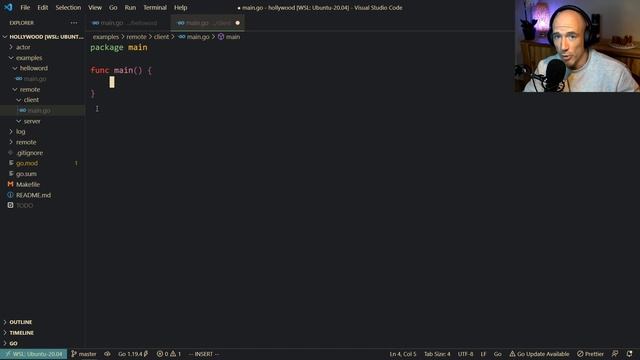Click examples breadcrumb segment
Image resolution: width=640 pixels, height=360 pixels.
pos(106,37)
